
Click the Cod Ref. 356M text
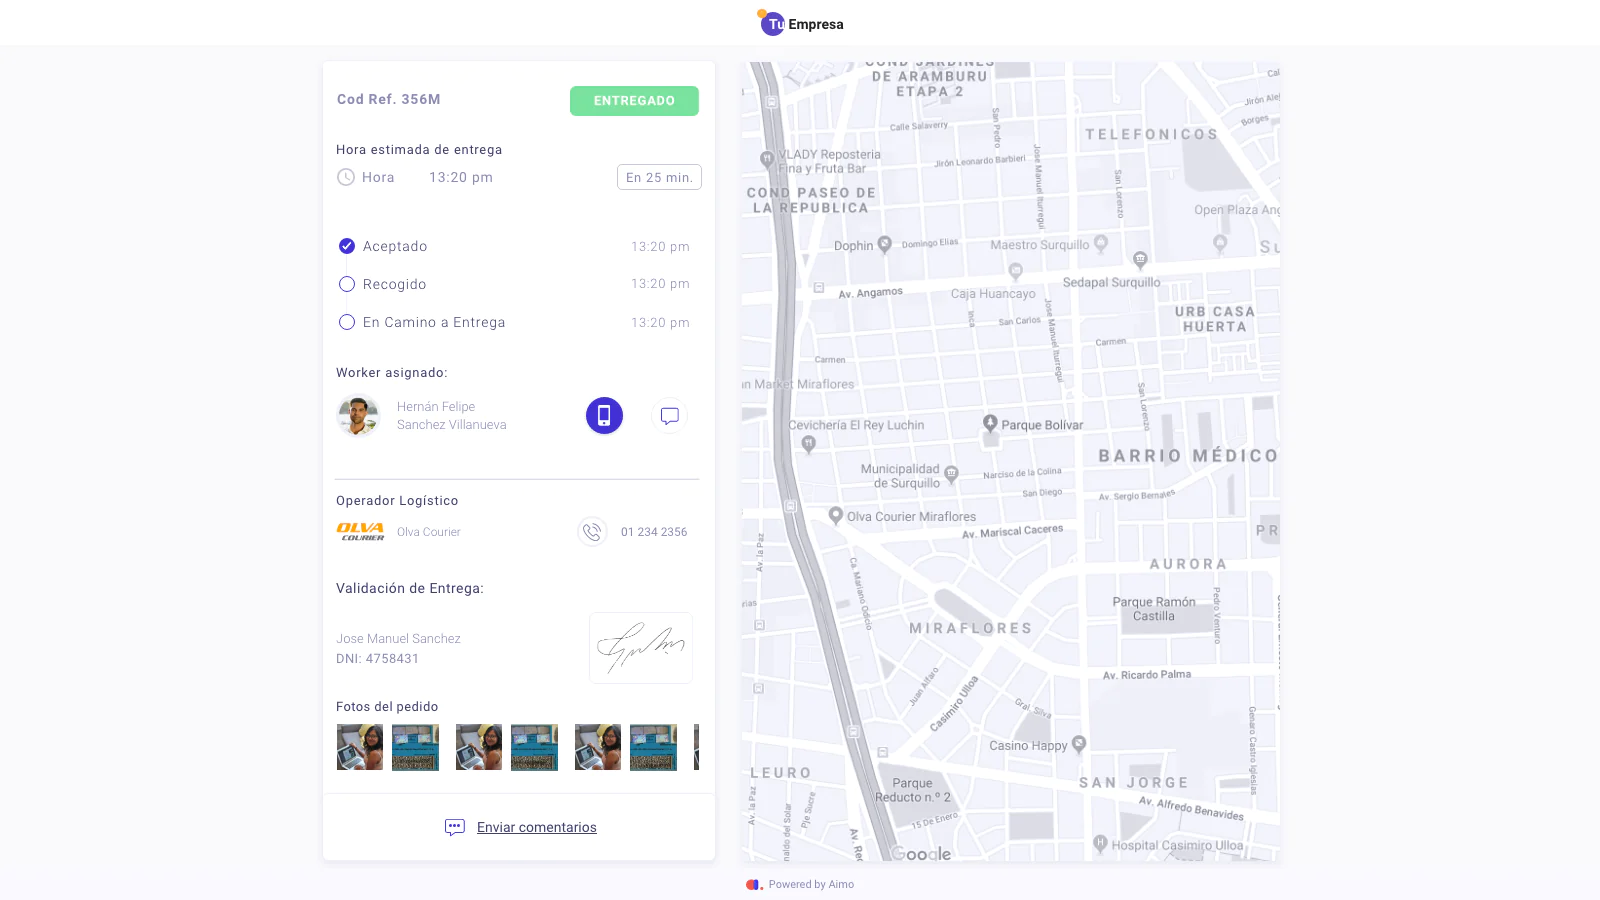point(389,99)
